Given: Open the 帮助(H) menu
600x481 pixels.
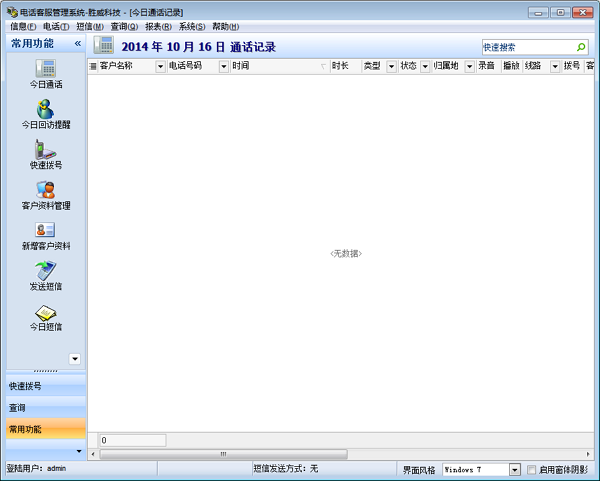Looking at the screenshot, I should pos(226,26).
